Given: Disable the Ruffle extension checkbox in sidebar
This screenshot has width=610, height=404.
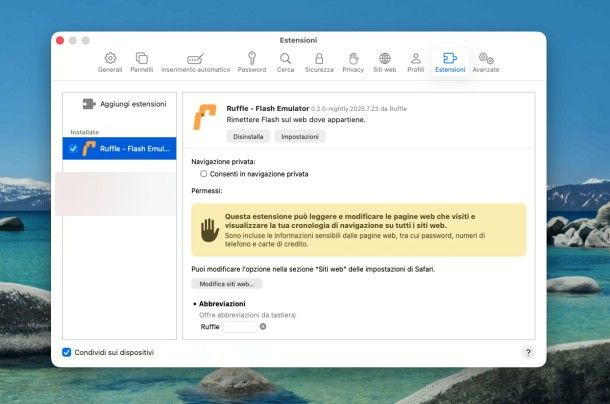Looking at the screenshot, I should click(x=73, y=148).
